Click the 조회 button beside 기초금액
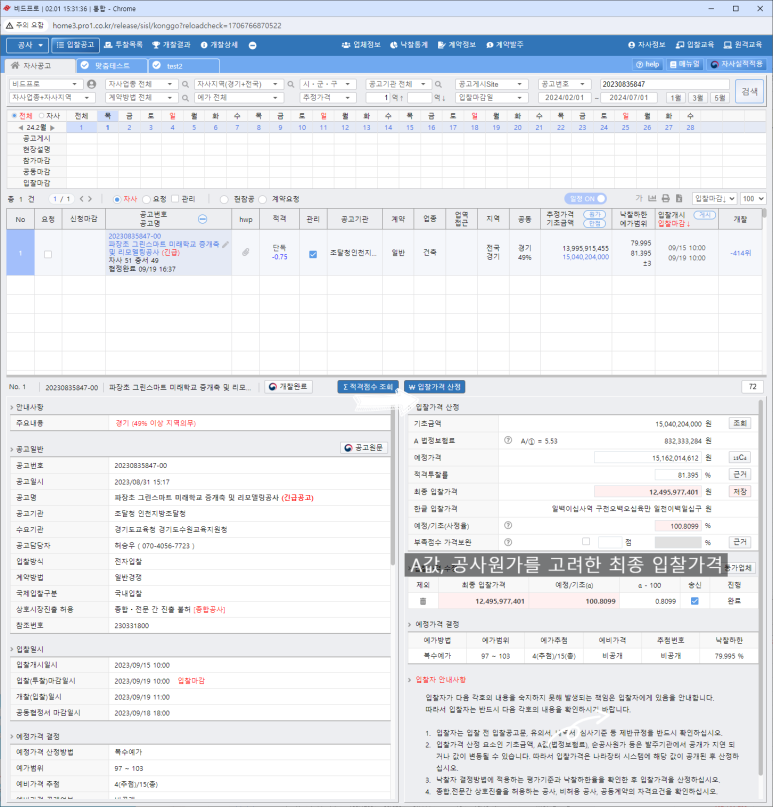 pos(740,423)
